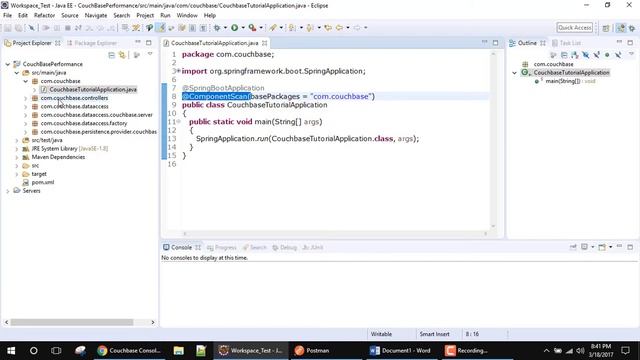Open the Refactor menu

[44, 16]
